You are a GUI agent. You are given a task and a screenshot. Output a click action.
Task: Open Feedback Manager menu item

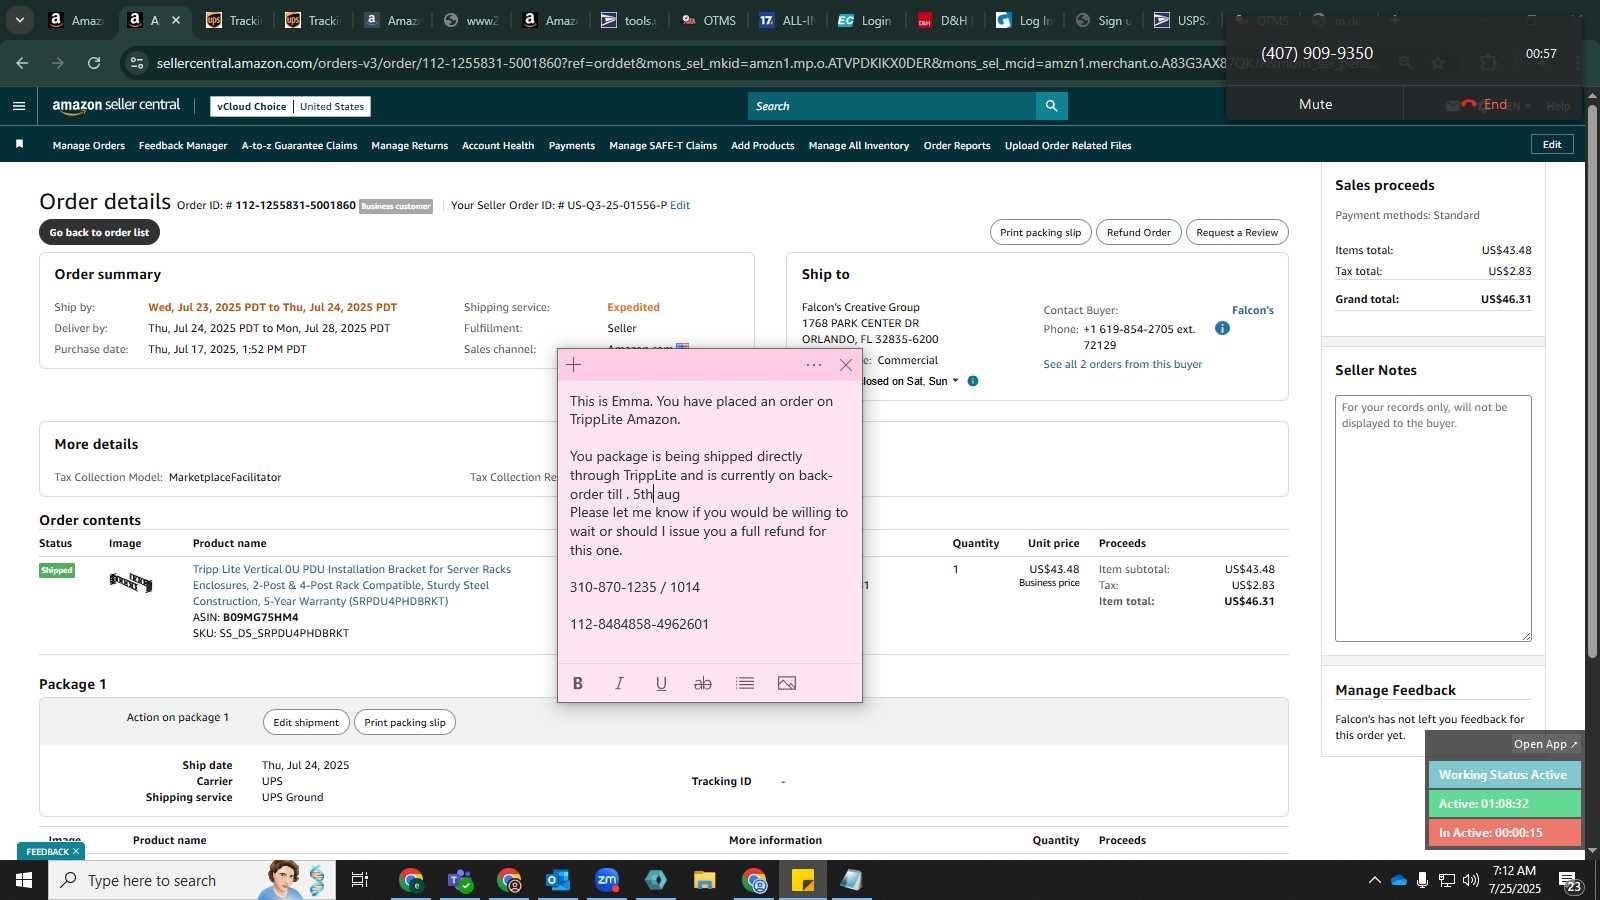[x=183, y=146]
